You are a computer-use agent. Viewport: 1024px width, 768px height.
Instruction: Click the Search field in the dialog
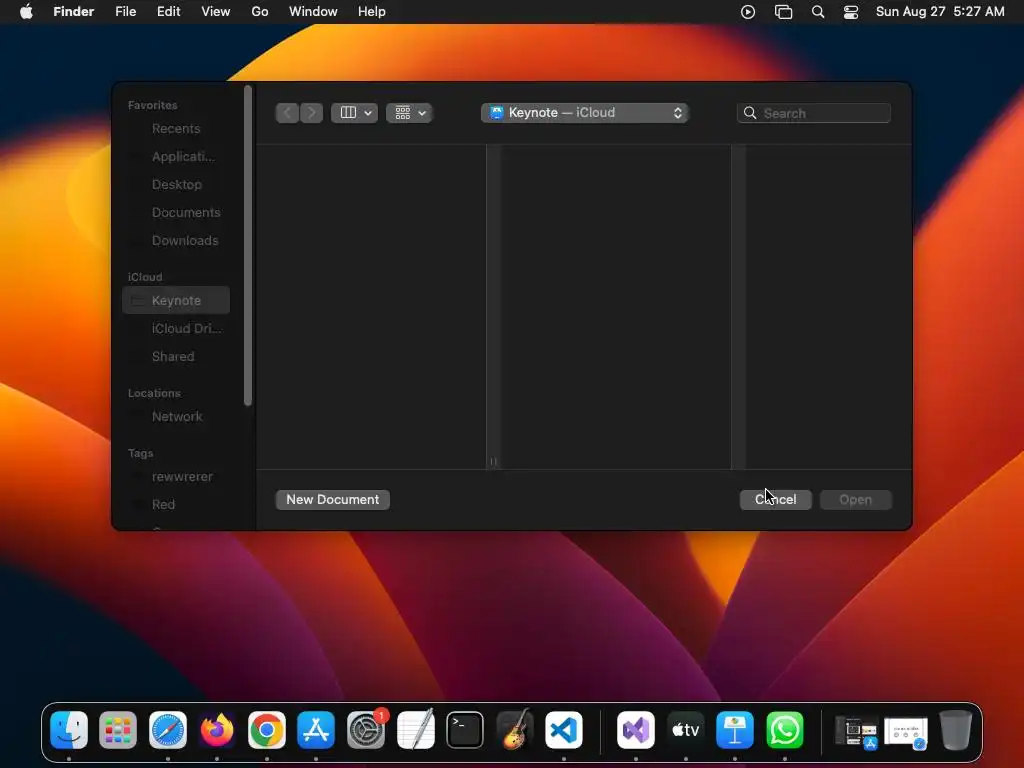pyautogui.click(x=814, y=113)
